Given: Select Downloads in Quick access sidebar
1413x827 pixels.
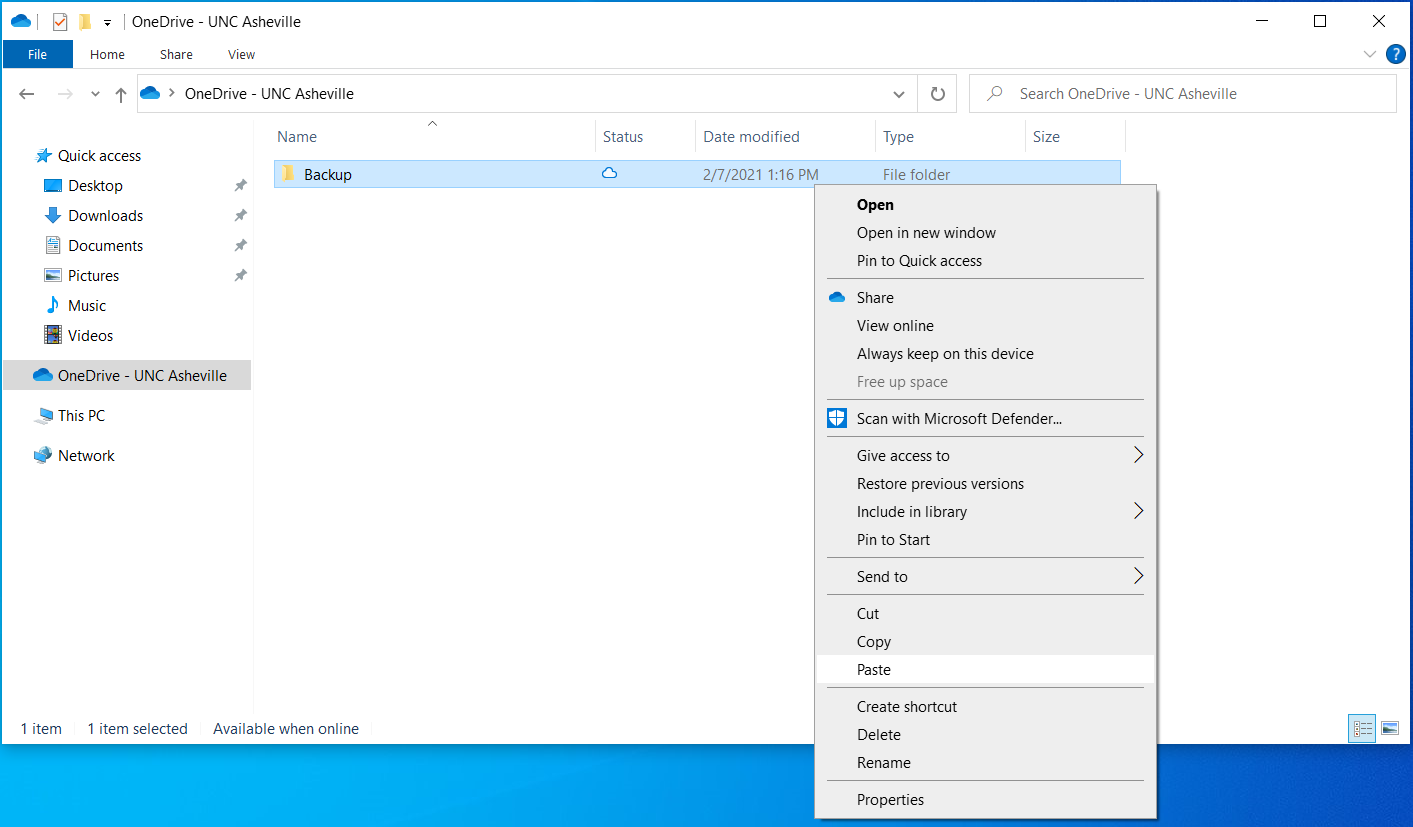Looking at the screenshot, I should click(105, 216).
